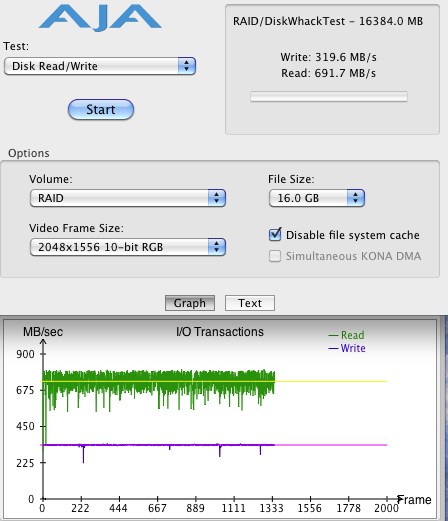Open the Volume dropdown showing RAID
Viewport: 448px width, 521px height.
click(x=128, y=198)
